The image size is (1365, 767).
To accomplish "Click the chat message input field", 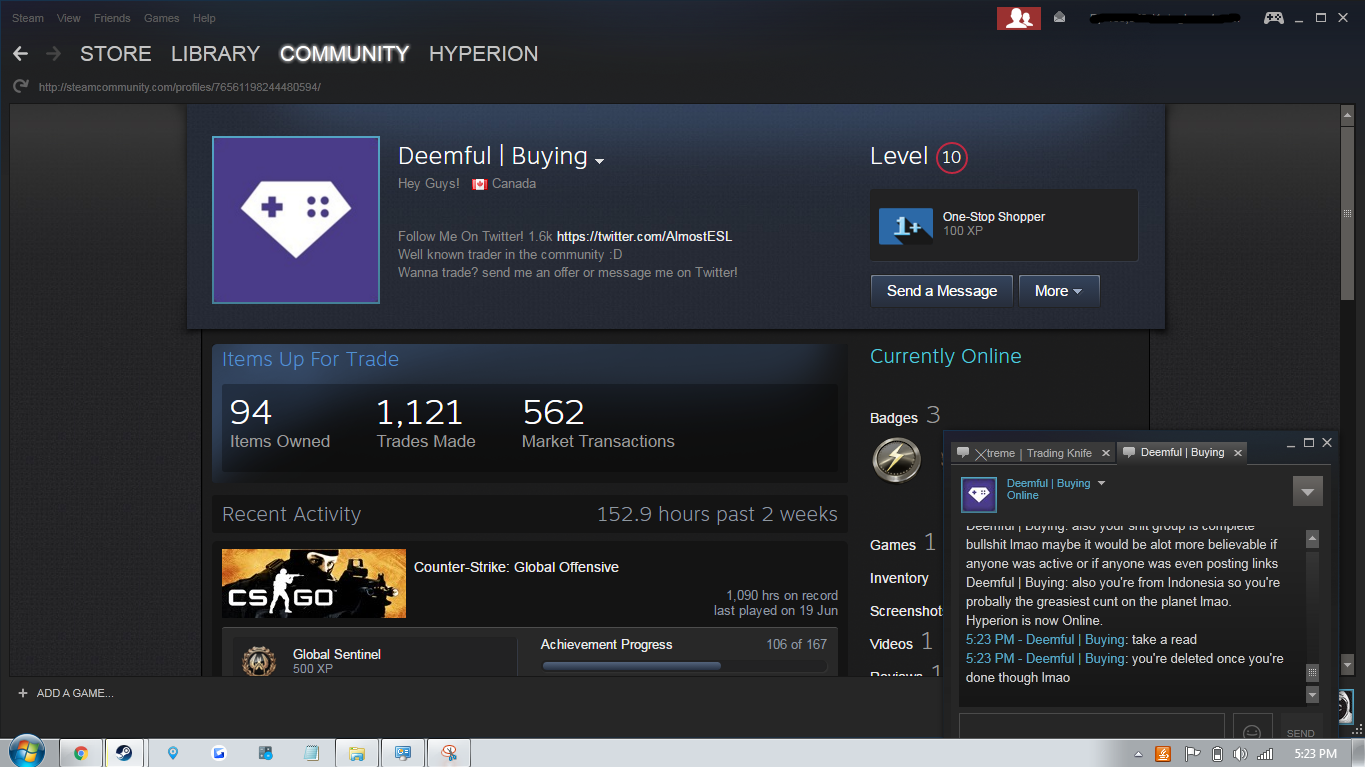I will [x=1091, y=726].
